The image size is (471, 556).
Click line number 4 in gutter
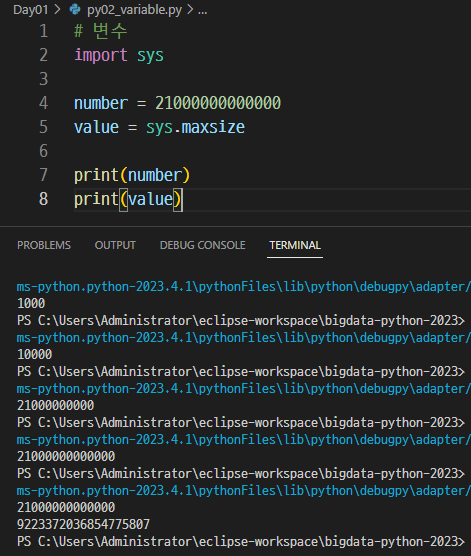point(43,103)
